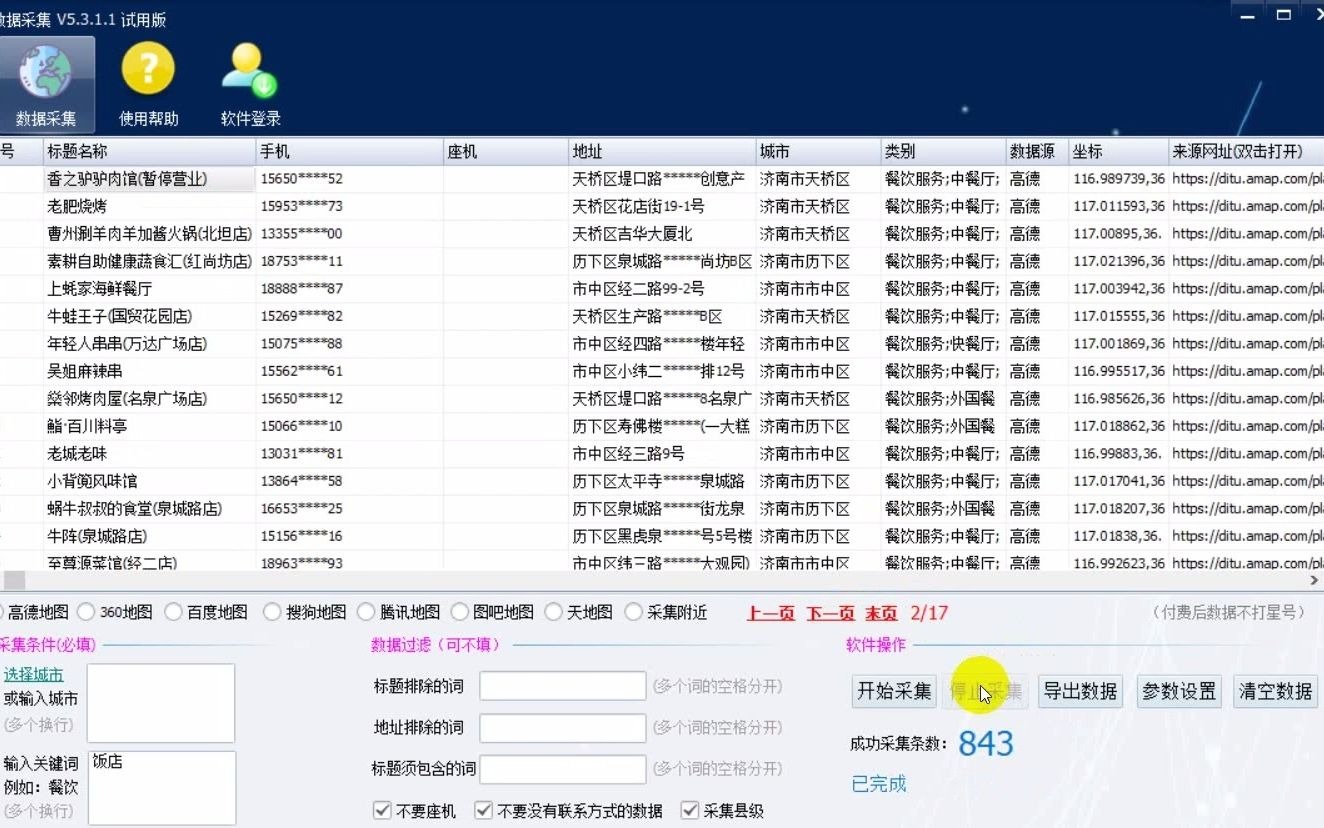Select row 曹州涮羊肉羊加酱火锅(北坦店)
This screenshot has height=828, width=1324.
[660, 234]
